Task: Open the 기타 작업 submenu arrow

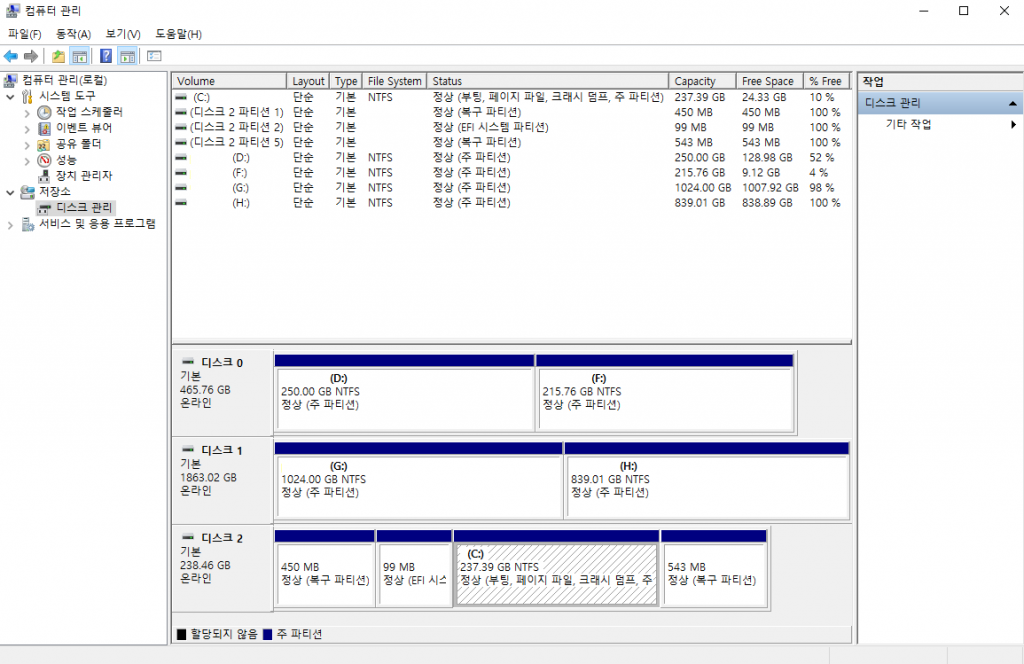Action: [1013, 124]
